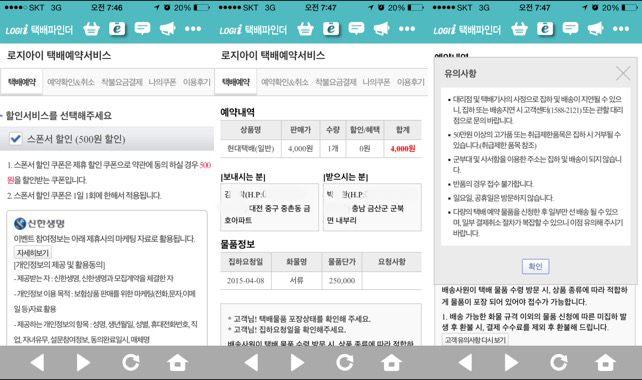Open the more dots menu in the middle screen header
The height and width of the screenshot is (380, 642).
(x=407, y=29)
